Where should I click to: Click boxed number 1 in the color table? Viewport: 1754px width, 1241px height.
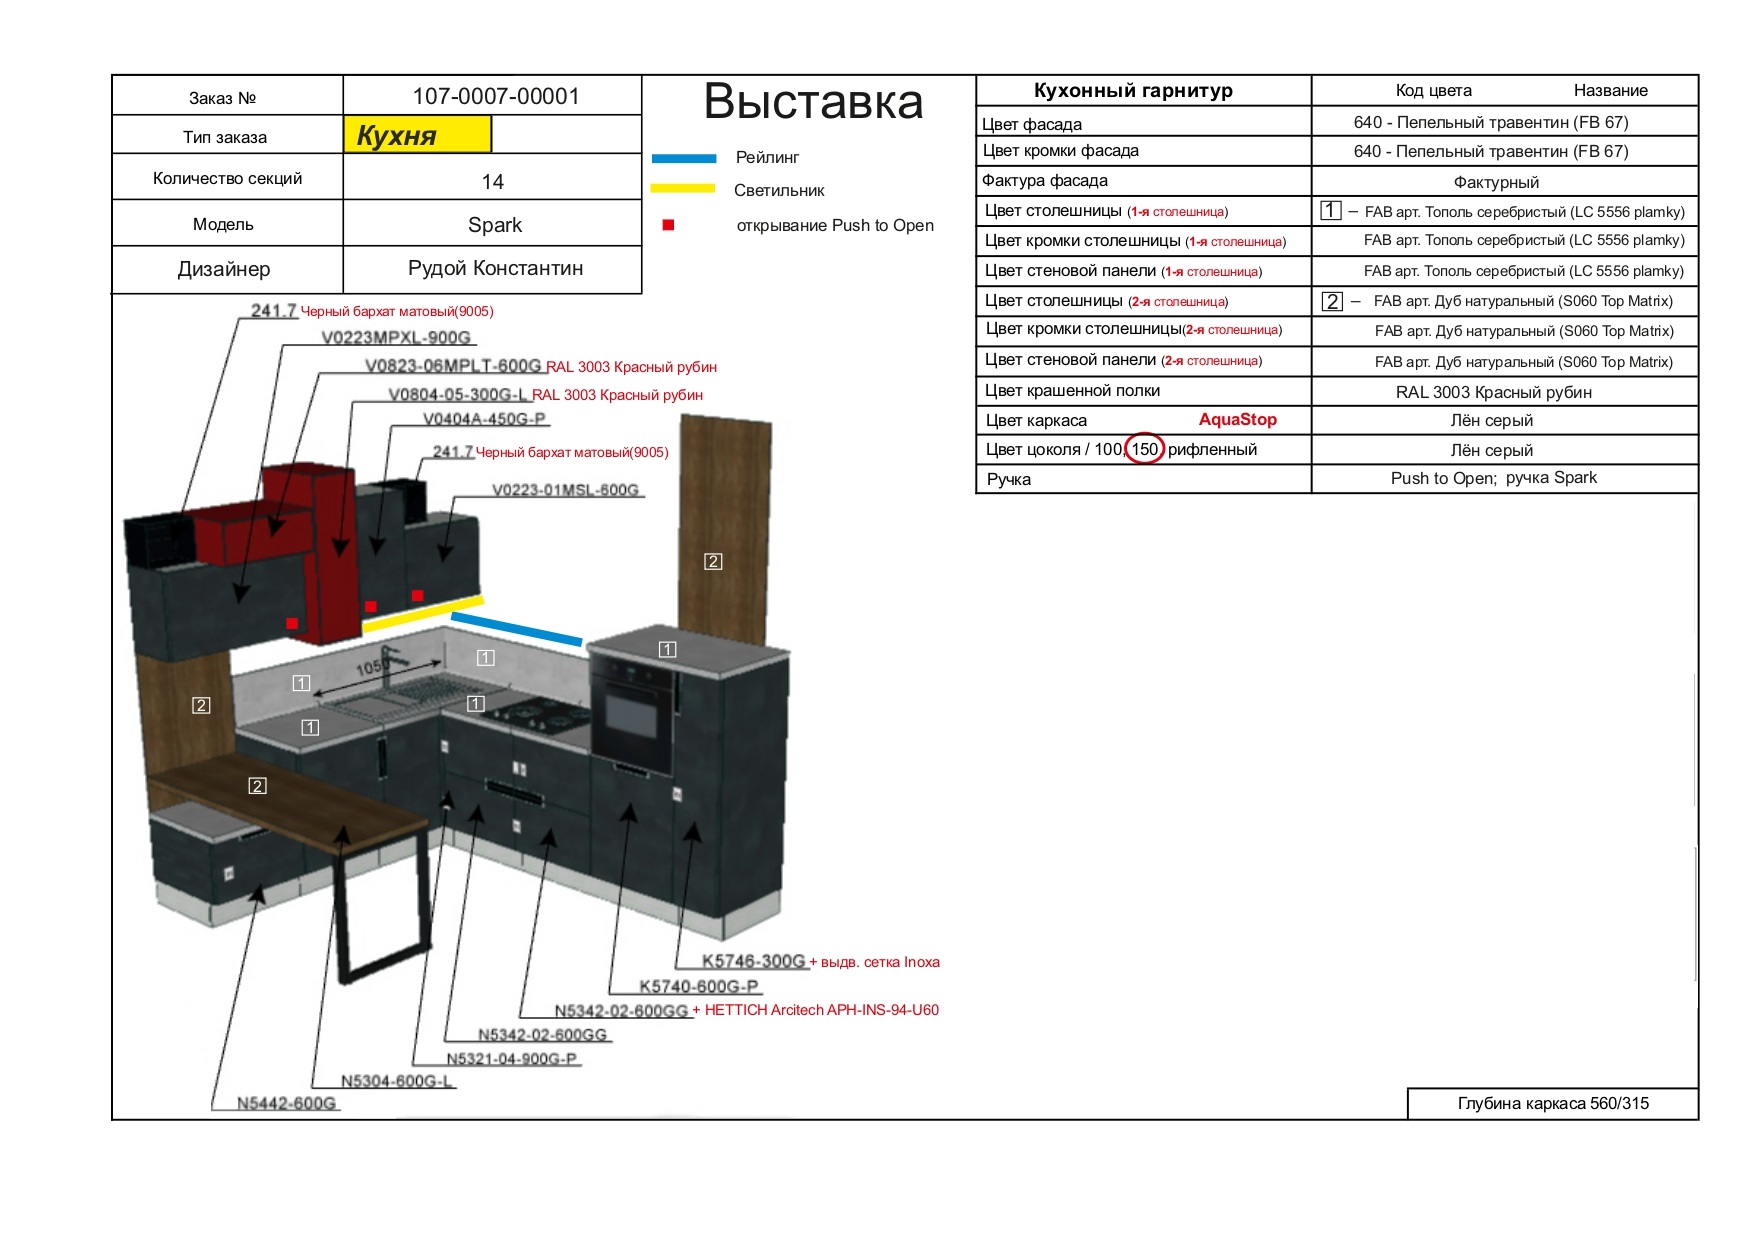(1330, 211)
